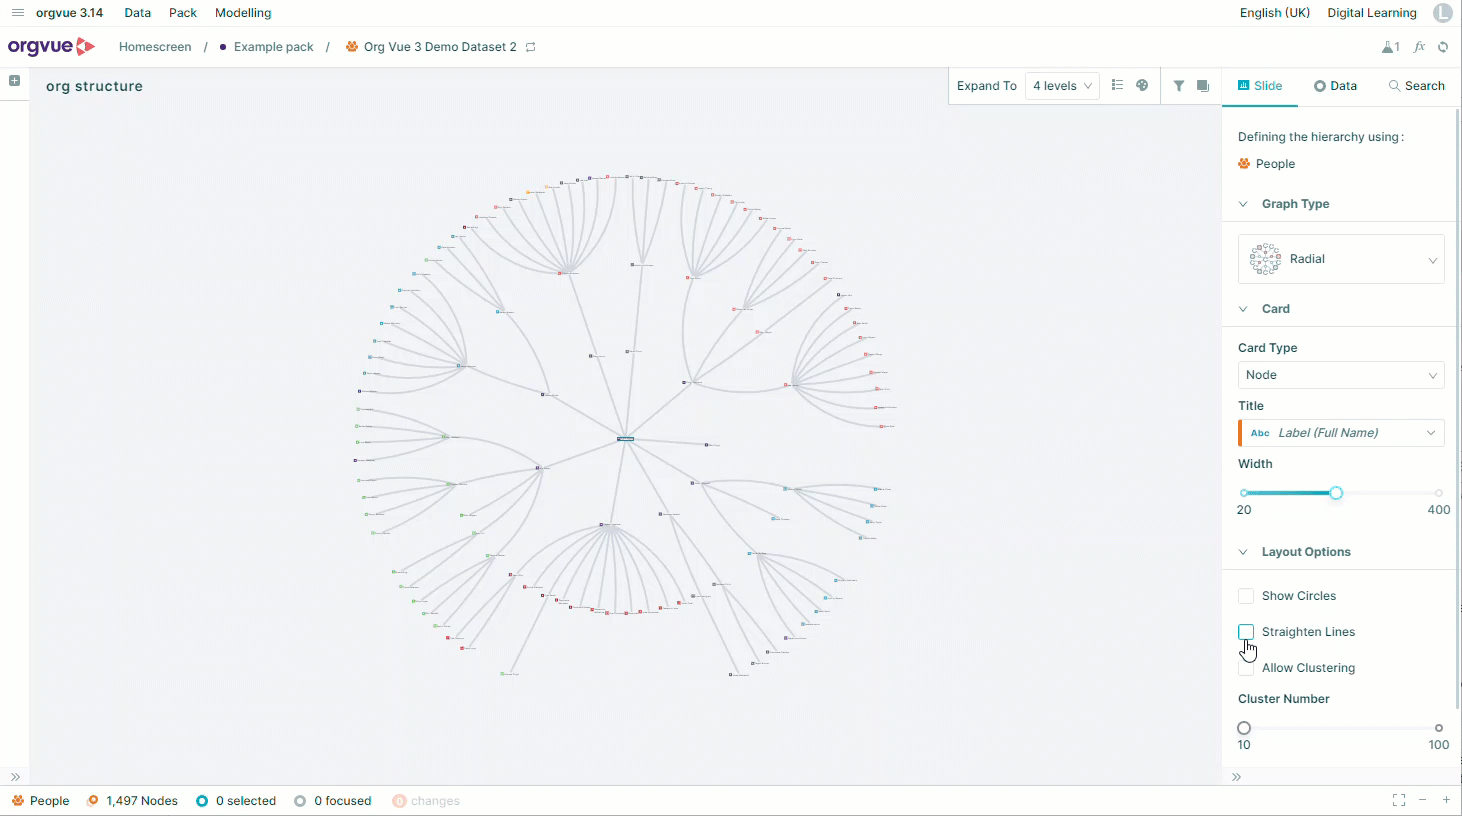Open the Modelling menu
The width and height of the screenshot is (1462, 816).
[x=243, y=13]
